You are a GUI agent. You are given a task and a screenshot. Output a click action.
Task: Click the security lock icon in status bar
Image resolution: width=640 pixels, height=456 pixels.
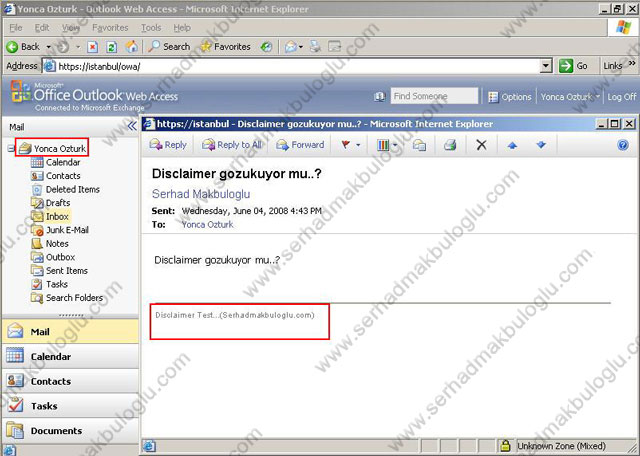[505, 445]
